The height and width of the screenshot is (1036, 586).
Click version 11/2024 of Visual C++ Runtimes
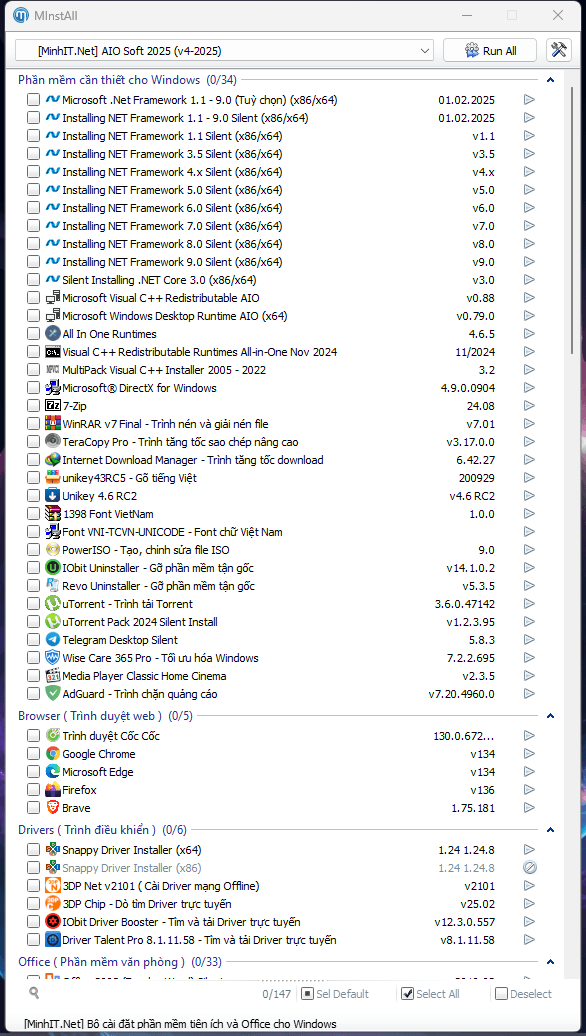click(x=474, y=352)
